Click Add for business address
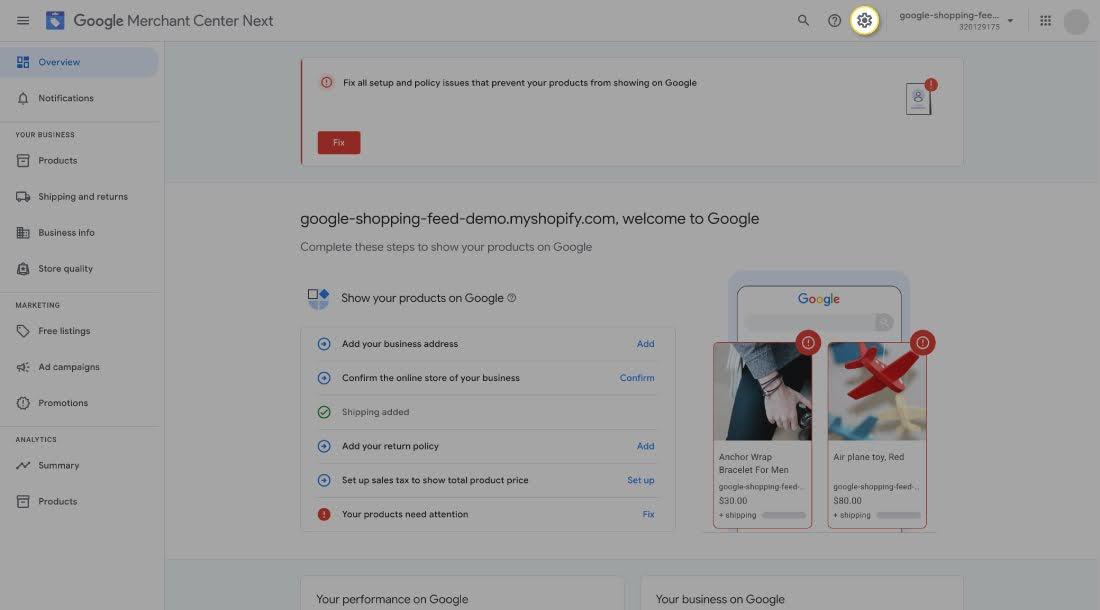The height and width of the screenshot is (610, 1100). click(x=645, y=344)
